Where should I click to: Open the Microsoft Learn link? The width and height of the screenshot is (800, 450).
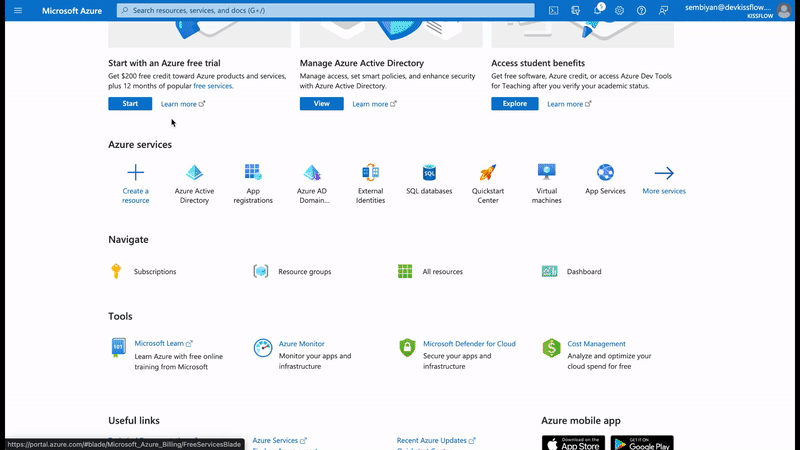[x=163, y=343]
